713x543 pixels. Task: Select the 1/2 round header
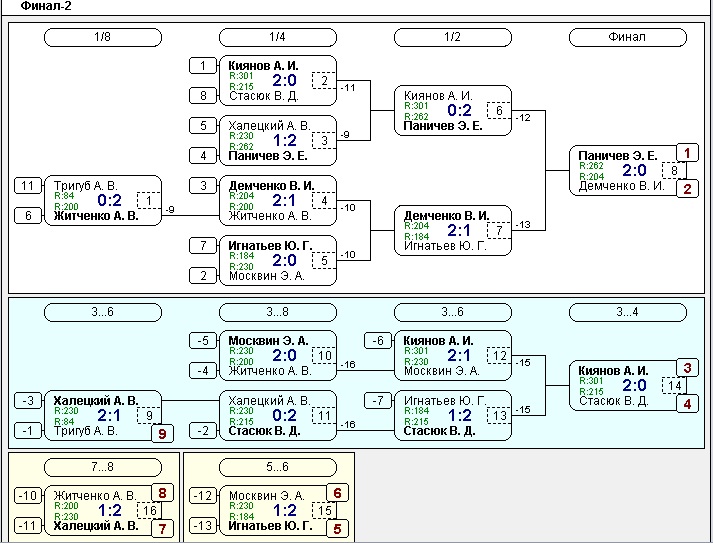coord(453,37)
